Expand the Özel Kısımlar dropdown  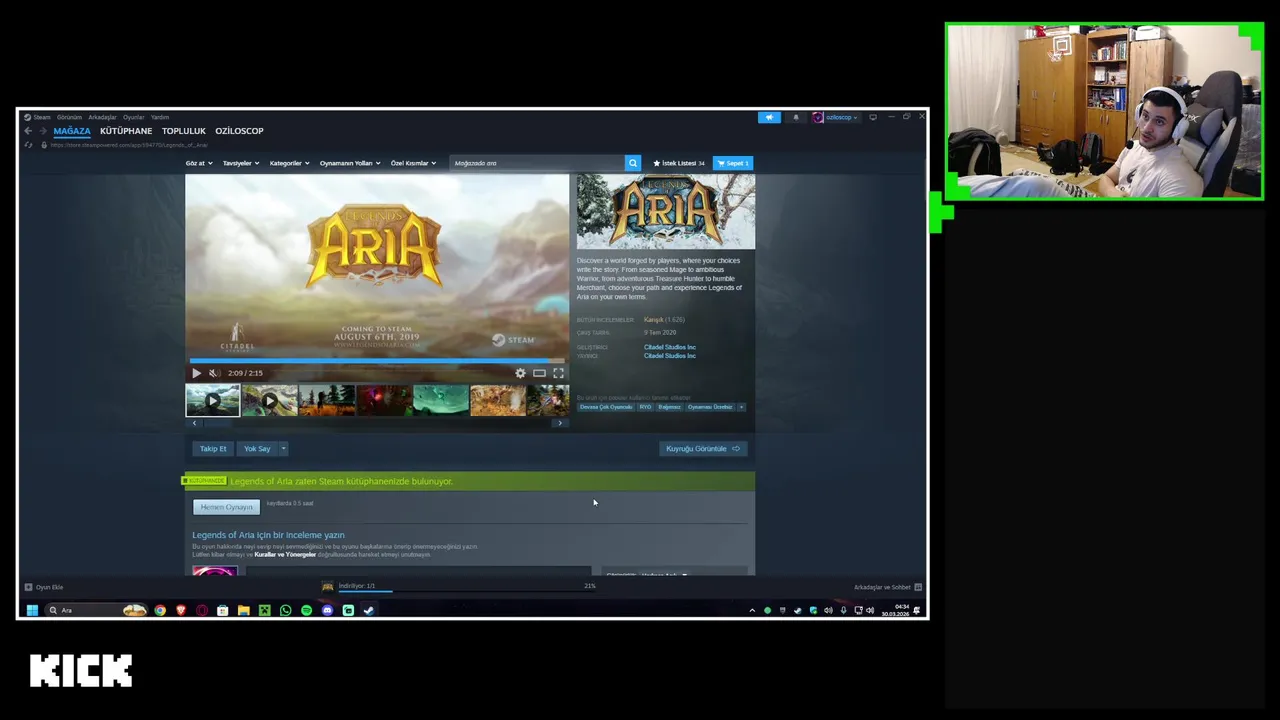click(413, 163)
